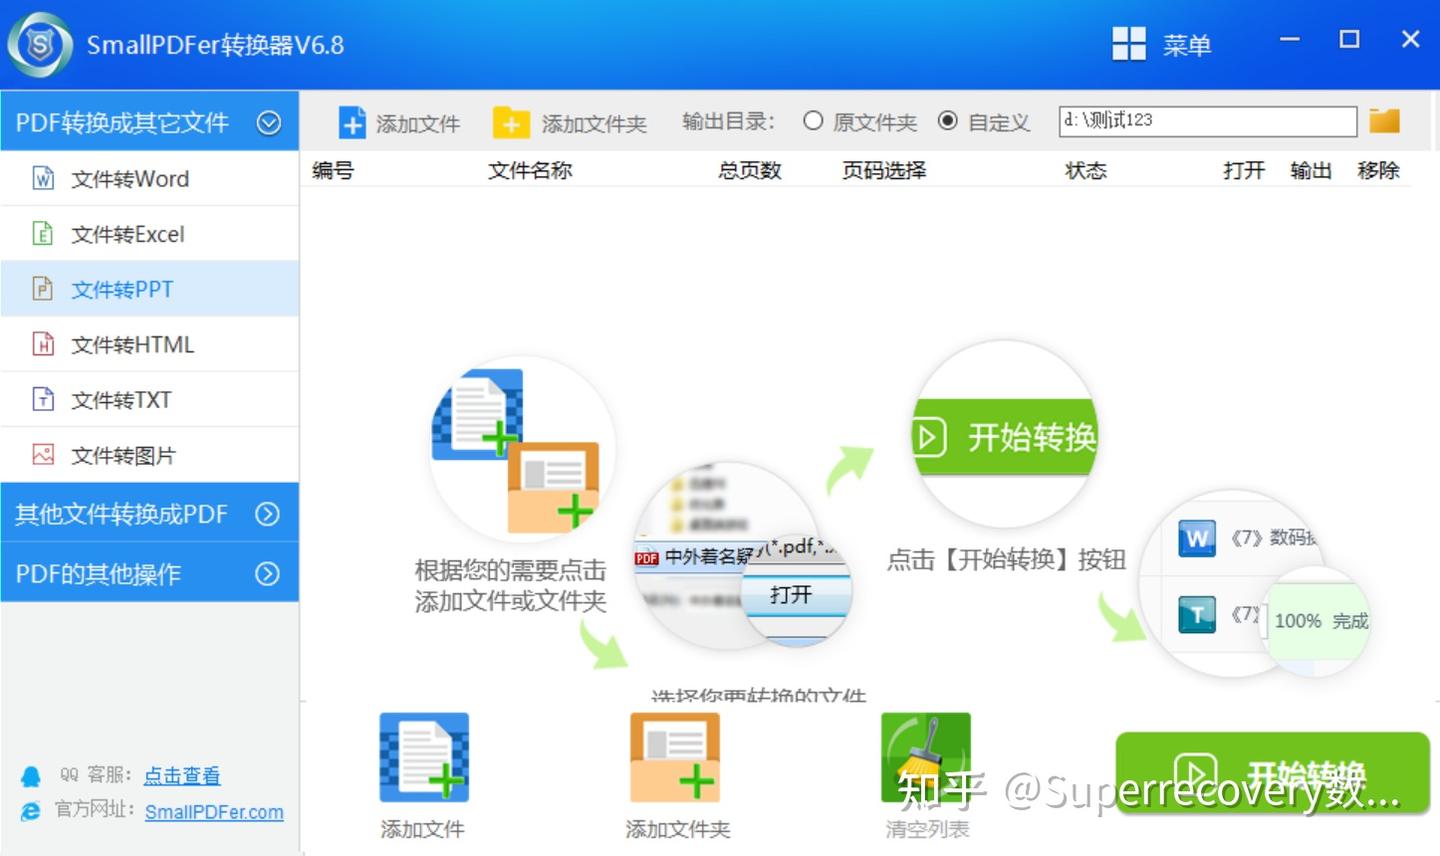Open output folder browse icon
Viewport: 1440px width, 856px height.
coord(1385,121)
